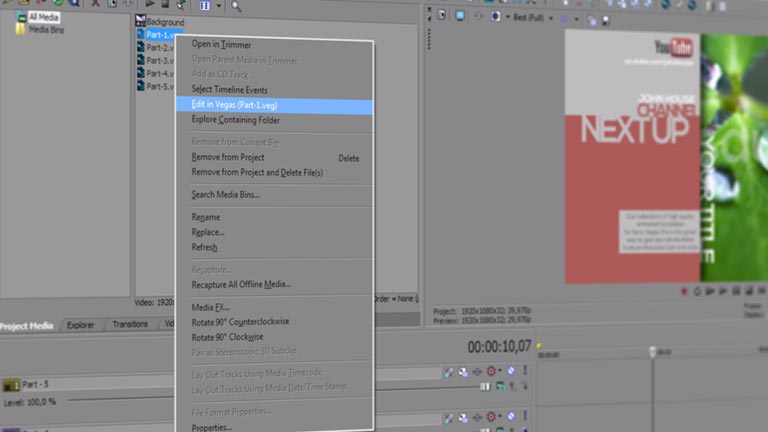Viewport: 768px width, 432px height.
Task: Click the red X remove media icon
Action: 96,3
